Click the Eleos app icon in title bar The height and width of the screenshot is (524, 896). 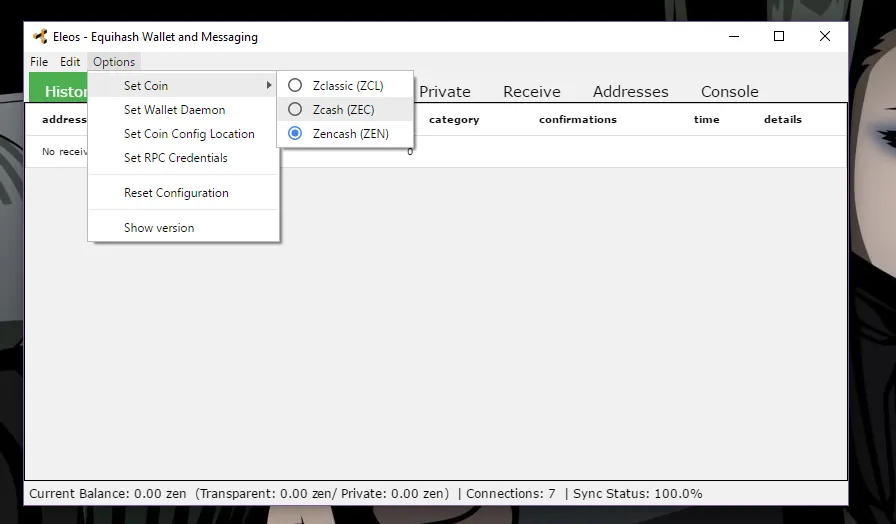(40, 37)
